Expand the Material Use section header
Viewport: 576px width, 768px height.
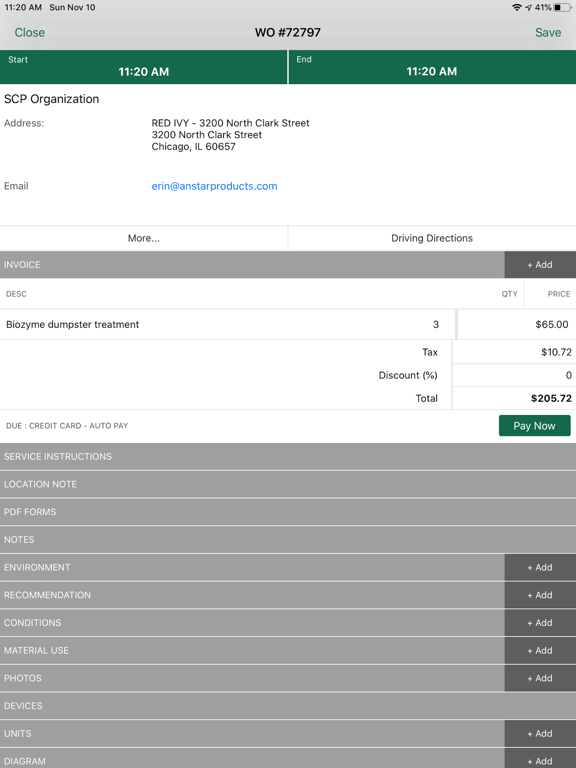point(252,650)
